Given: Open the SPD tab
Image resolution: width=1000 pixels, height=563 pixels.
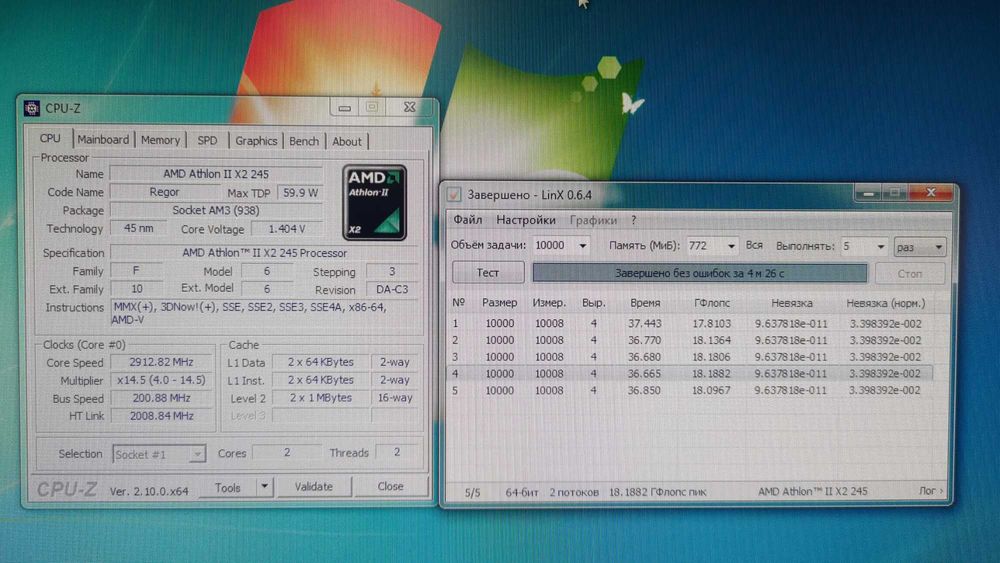Looking at the screenshot, I should coord(207,141).
